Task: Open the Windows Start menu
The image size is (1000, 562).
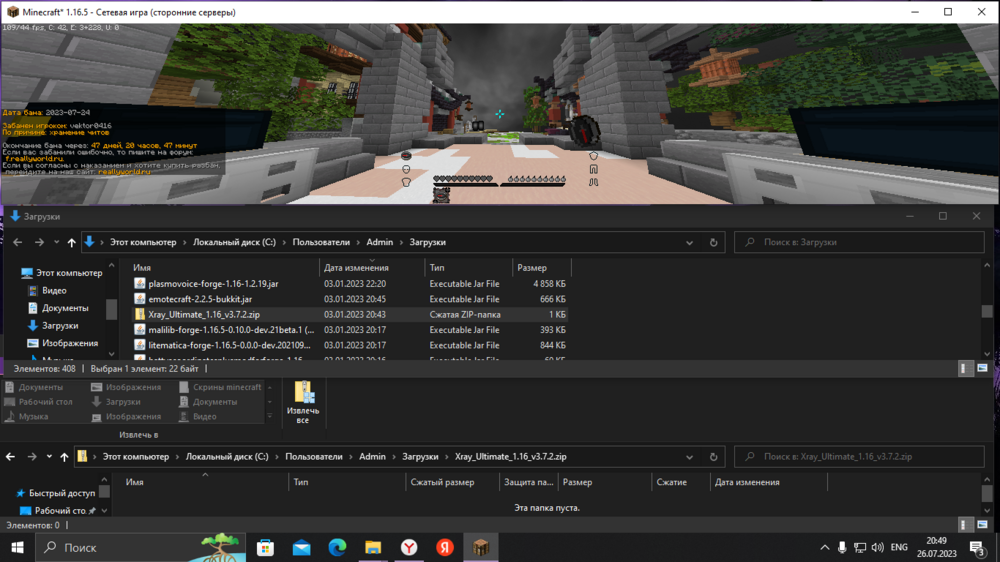Action: tap(17, 547)
